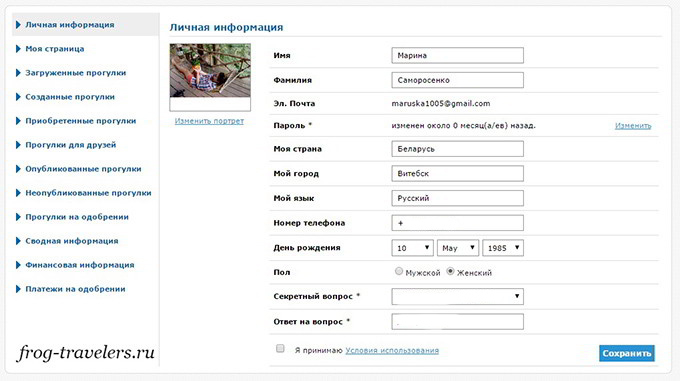Open Финансовая информация section
Screen dimensions: 680x381
pyautogui.click(x=80, y=265)
